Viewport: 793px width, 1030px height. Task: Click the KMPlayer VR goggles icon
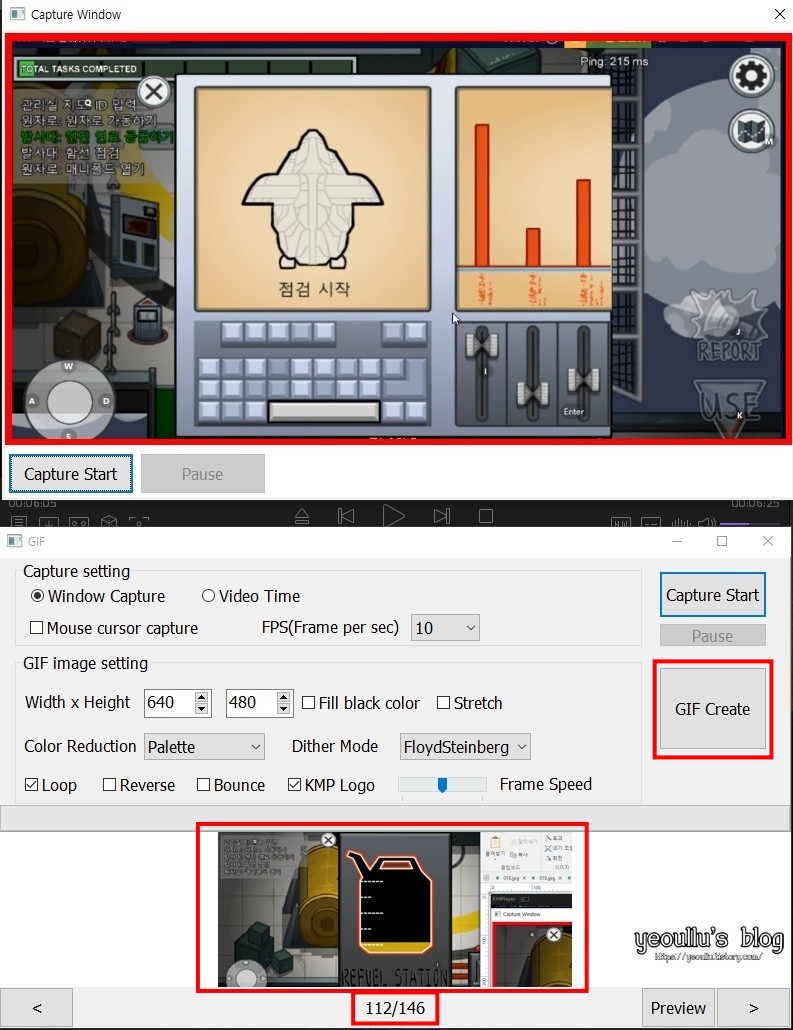[79, 522]
